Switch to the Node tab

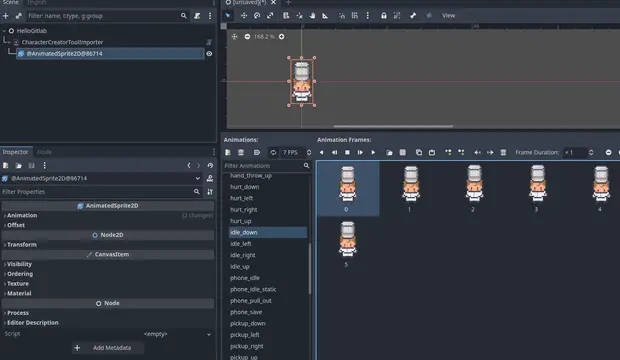(44, 152)
